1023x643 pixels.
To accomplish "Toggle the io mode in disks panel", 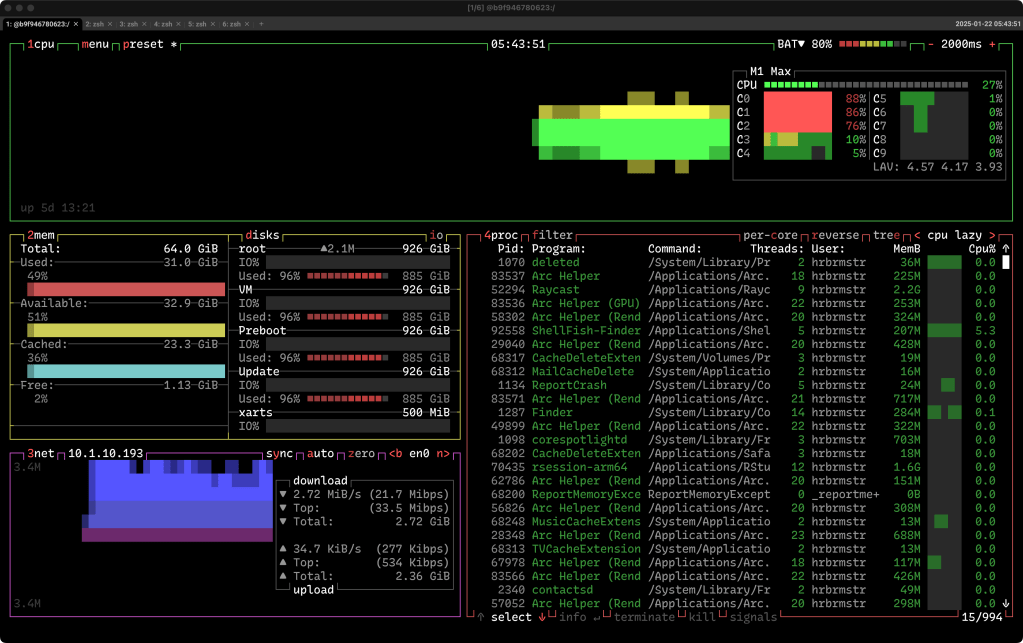I will pos(436,235).
